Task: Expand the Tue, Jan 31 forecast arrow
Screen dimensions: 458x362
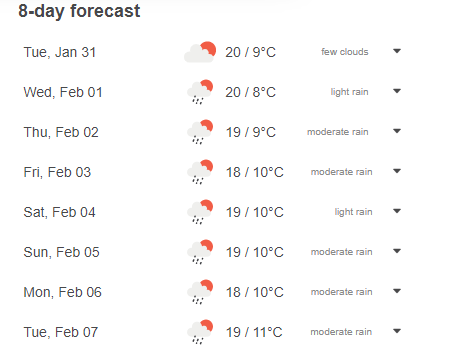Action: point(397,51)
